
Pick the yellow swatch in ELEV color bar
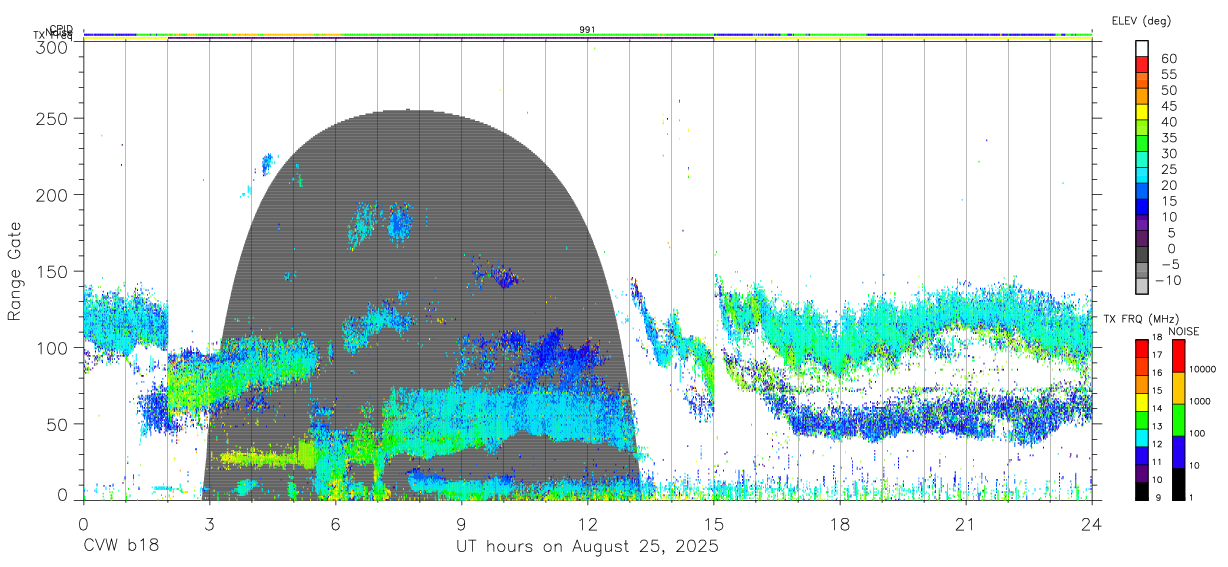click(1142, 111)
